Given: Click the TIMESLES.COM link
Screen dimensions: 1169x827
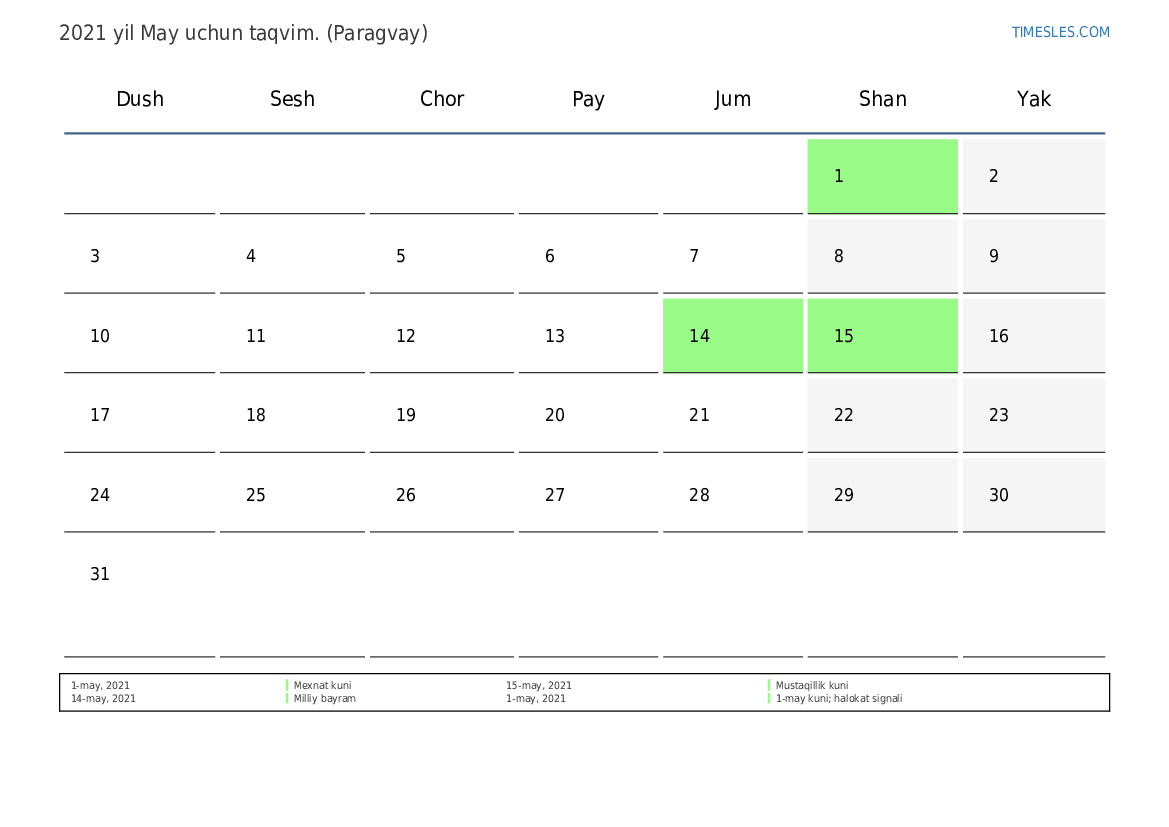Looking at the screenshot, I should 1060,32.
